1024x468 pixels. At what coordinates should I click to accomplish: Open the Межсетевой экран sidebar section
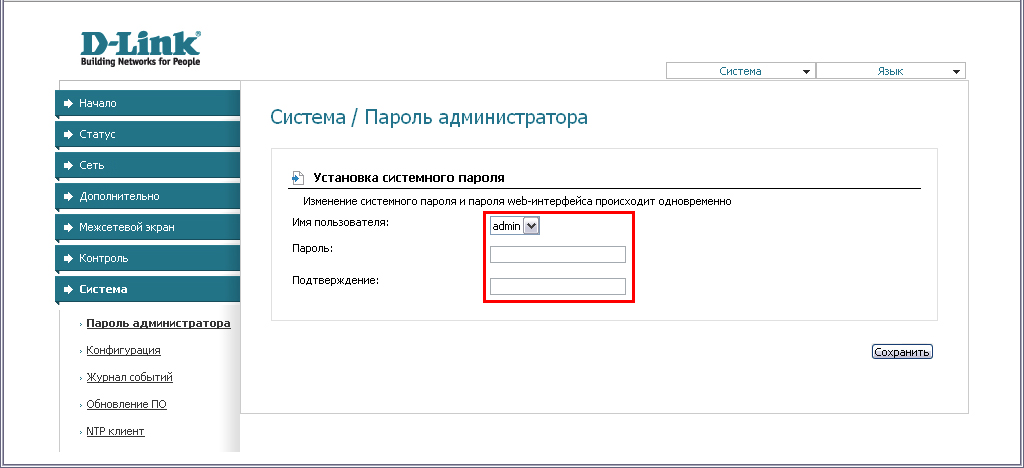coord(148,227)
